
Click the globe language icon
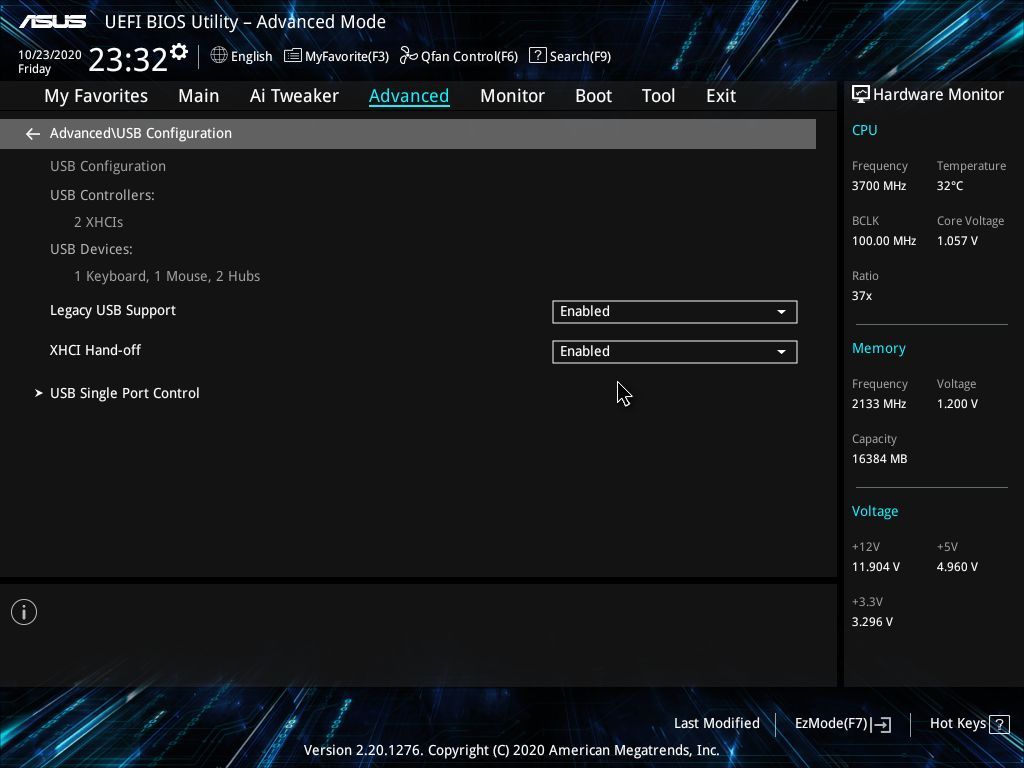tap(219, 56)
